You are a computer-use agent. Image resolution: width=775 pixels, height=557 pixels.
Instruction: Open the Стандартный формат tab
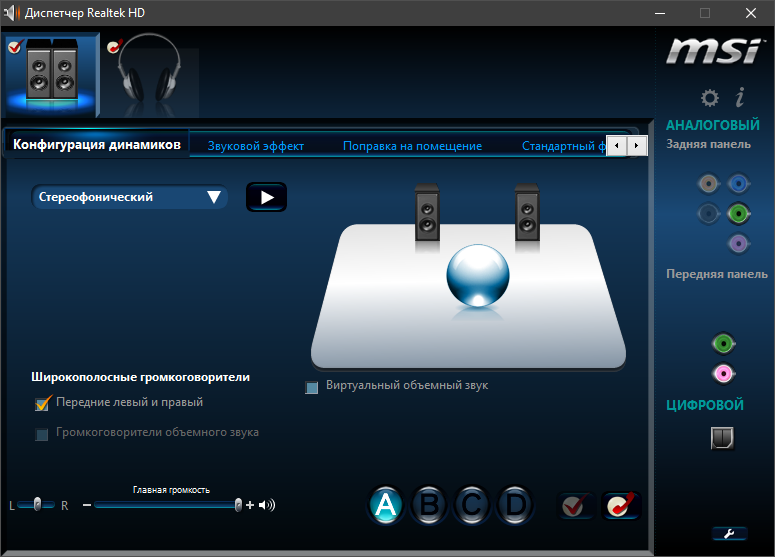pyautogui.click(x=563, y=146)
